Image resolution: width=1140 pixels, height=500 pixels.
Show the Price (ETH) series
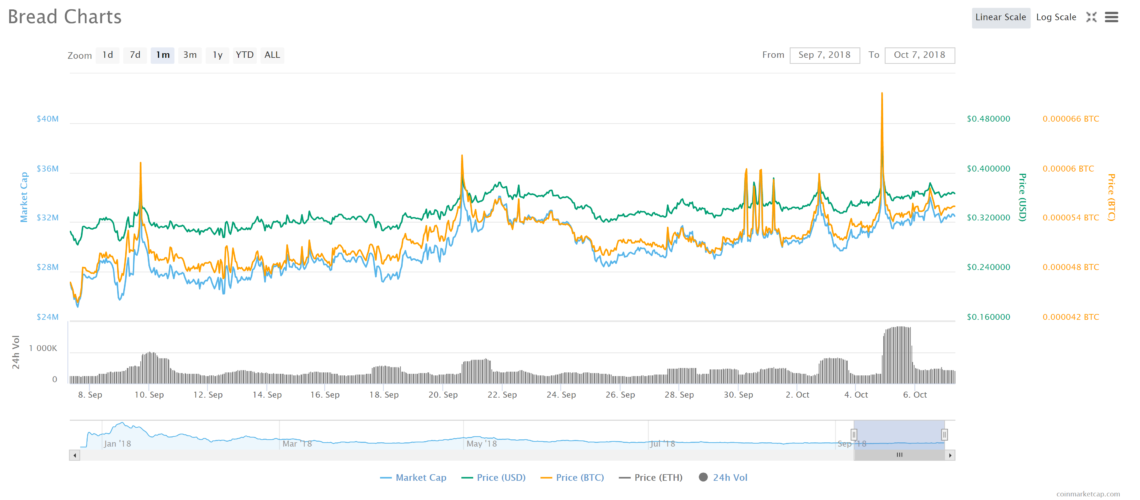653,477
